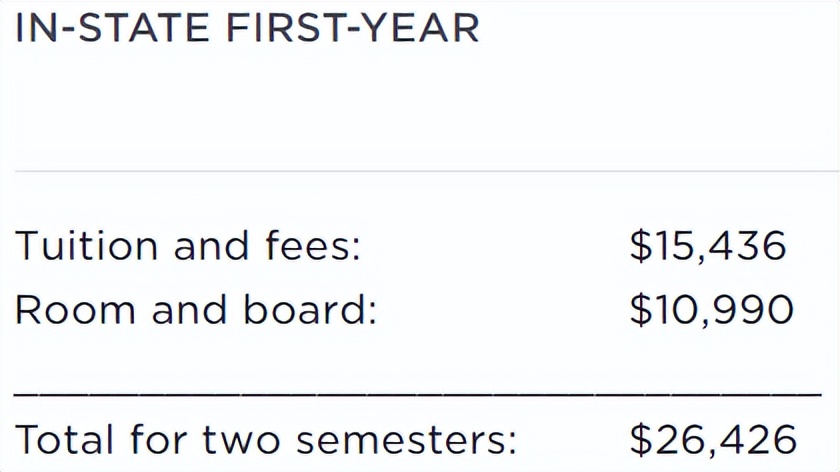The width and height of the screenshot is (840, 472).
Task: Click the word Room
Action: point(74,311)
